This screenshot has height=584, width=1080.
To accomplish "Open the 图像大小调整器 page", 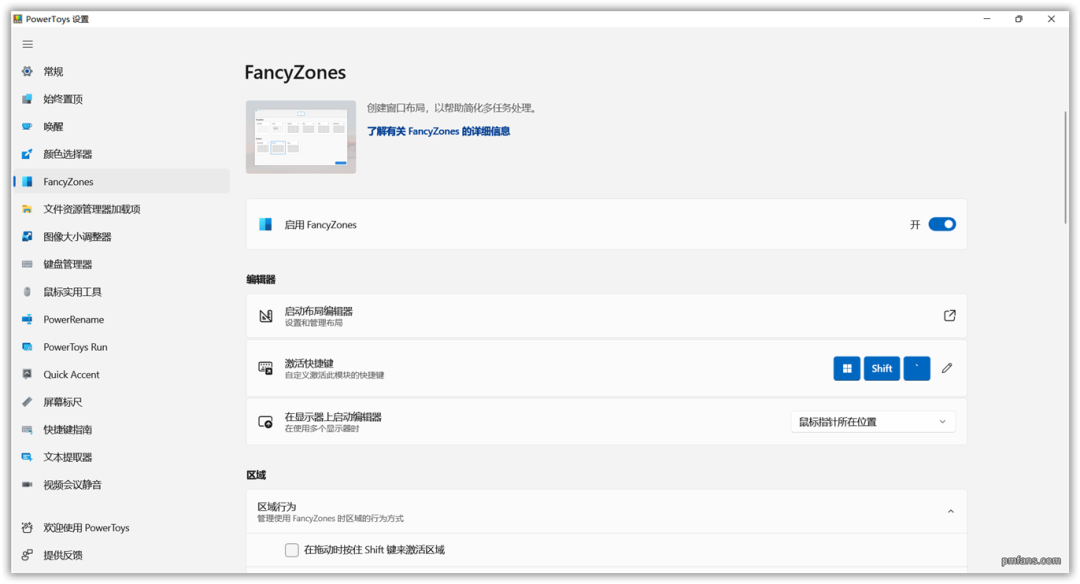I will pyautogui.click(x=121, y=236).
